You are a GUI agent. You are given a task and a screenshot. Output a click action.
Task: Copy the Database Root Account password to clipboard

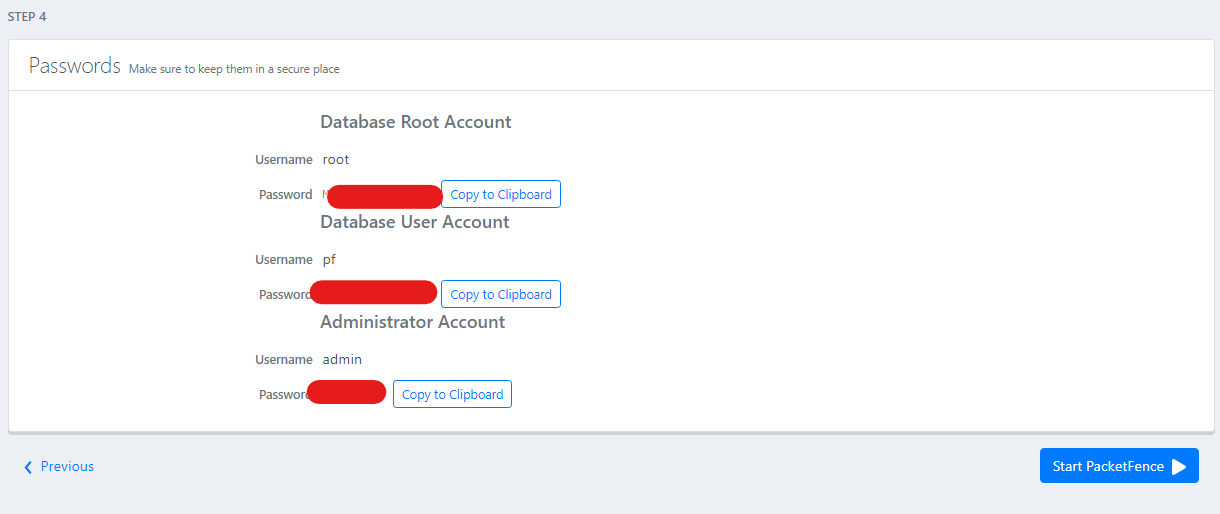(500, 194)
